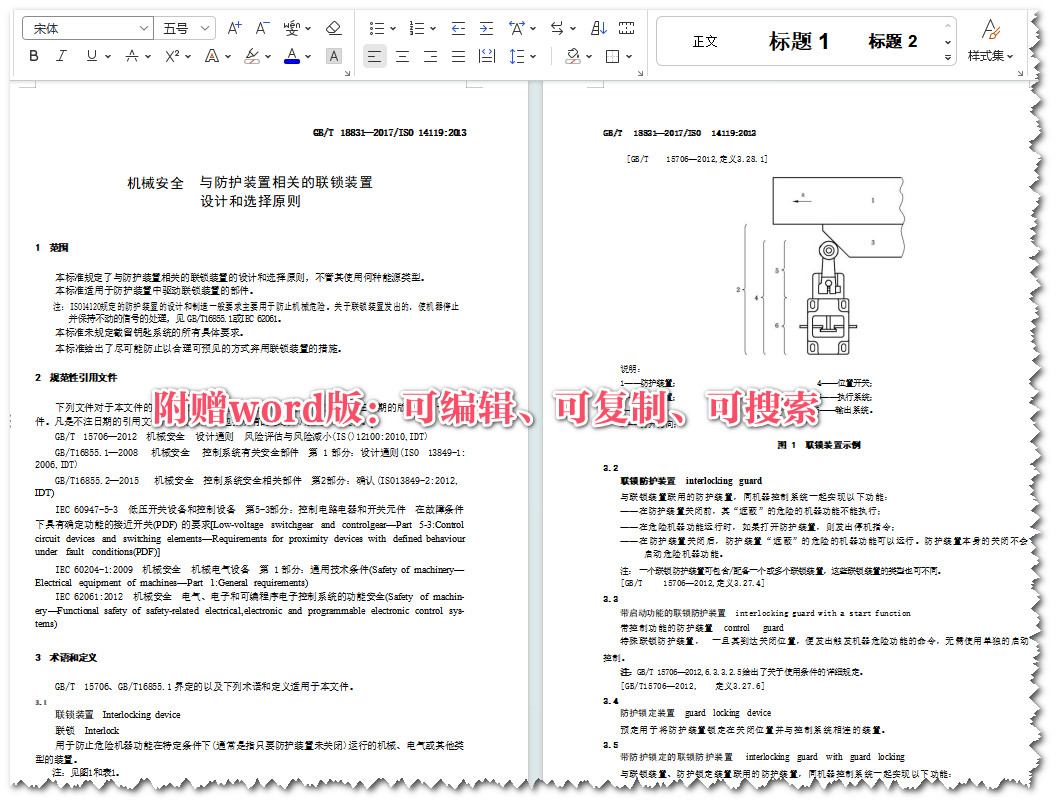The height and width of the screenshot is (806, 1058).
Task: Click the Clear Formatting eraser icon
Action: (x=334, y=28)
